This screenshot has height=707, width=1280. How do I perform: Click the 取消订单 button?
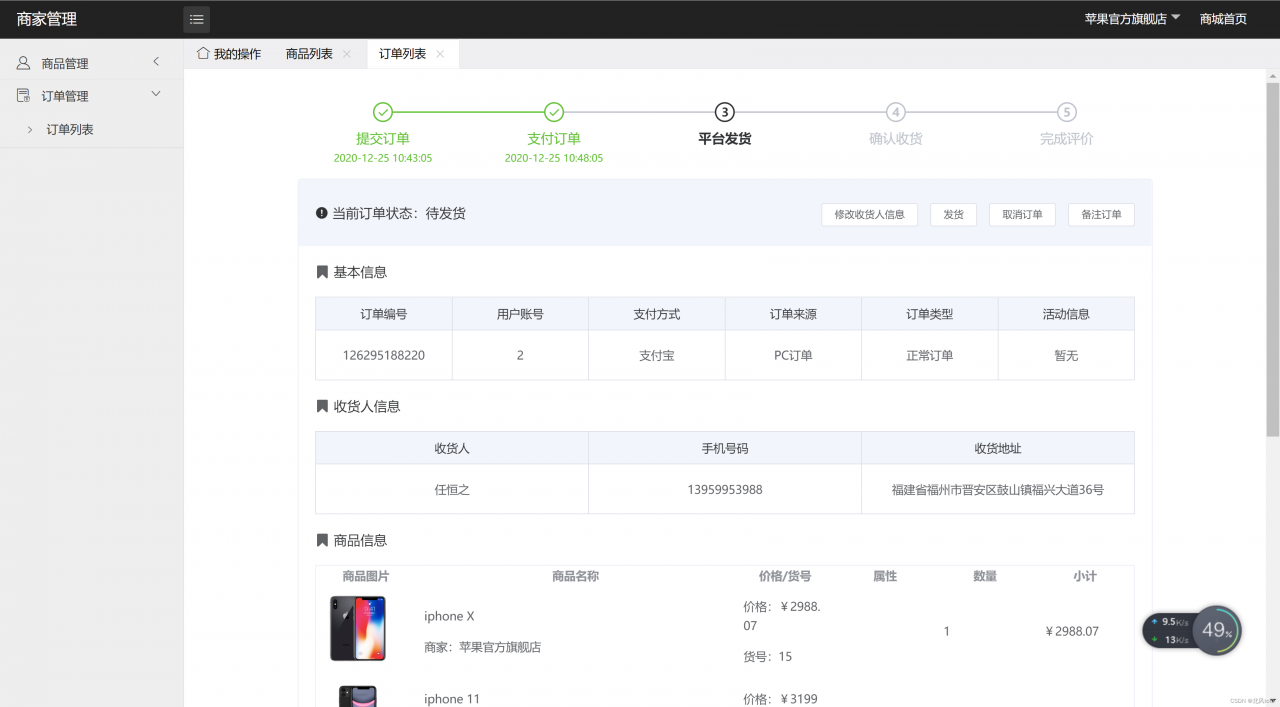coord(1022,214)
